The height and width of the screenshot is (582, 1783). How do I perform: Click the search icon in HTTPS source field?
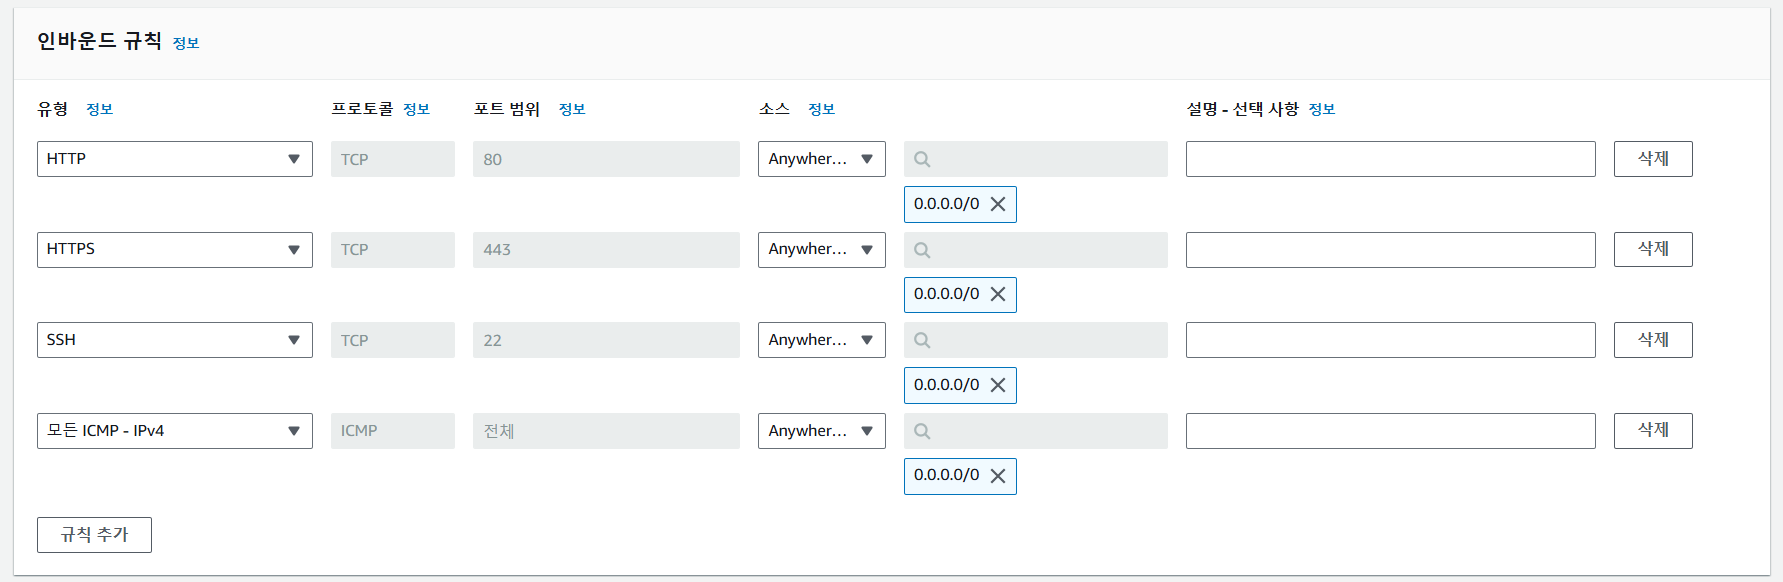(922, 250)
